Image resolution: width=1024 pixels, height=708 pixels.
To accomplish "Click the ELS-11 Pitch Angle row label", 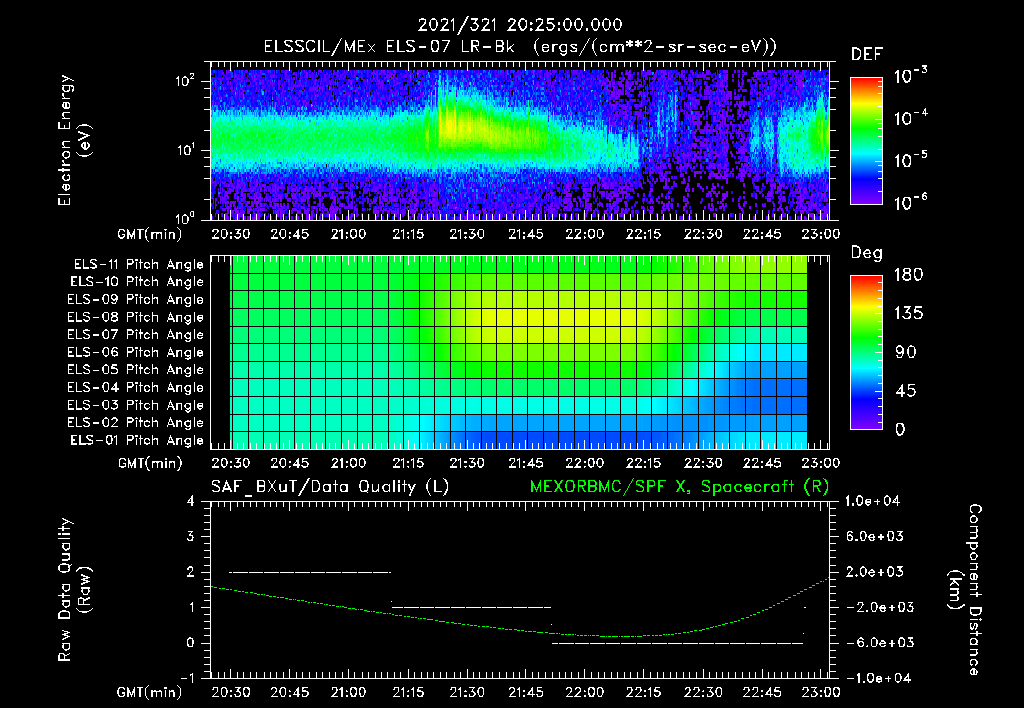I will 138,265.
